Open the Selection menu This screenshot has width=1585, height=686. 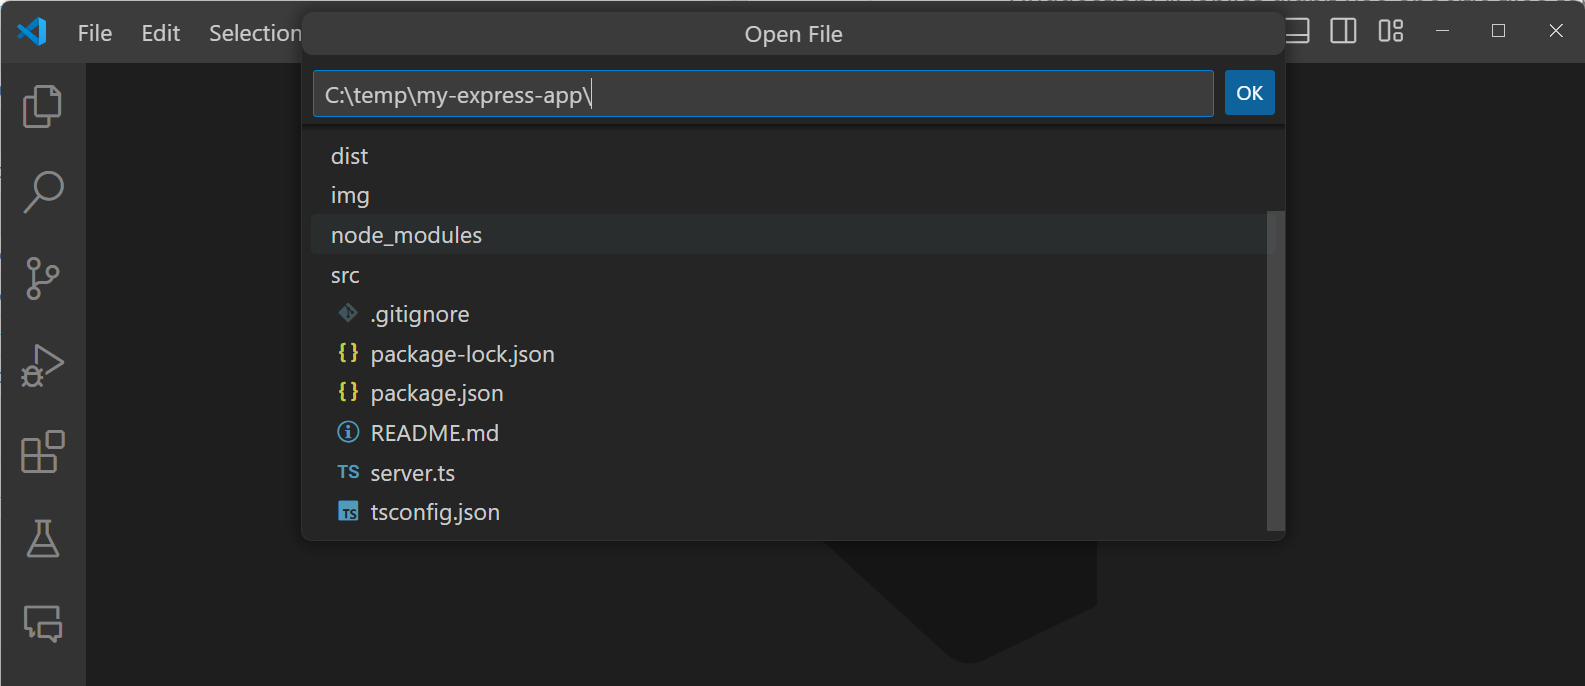coord(255,33)
